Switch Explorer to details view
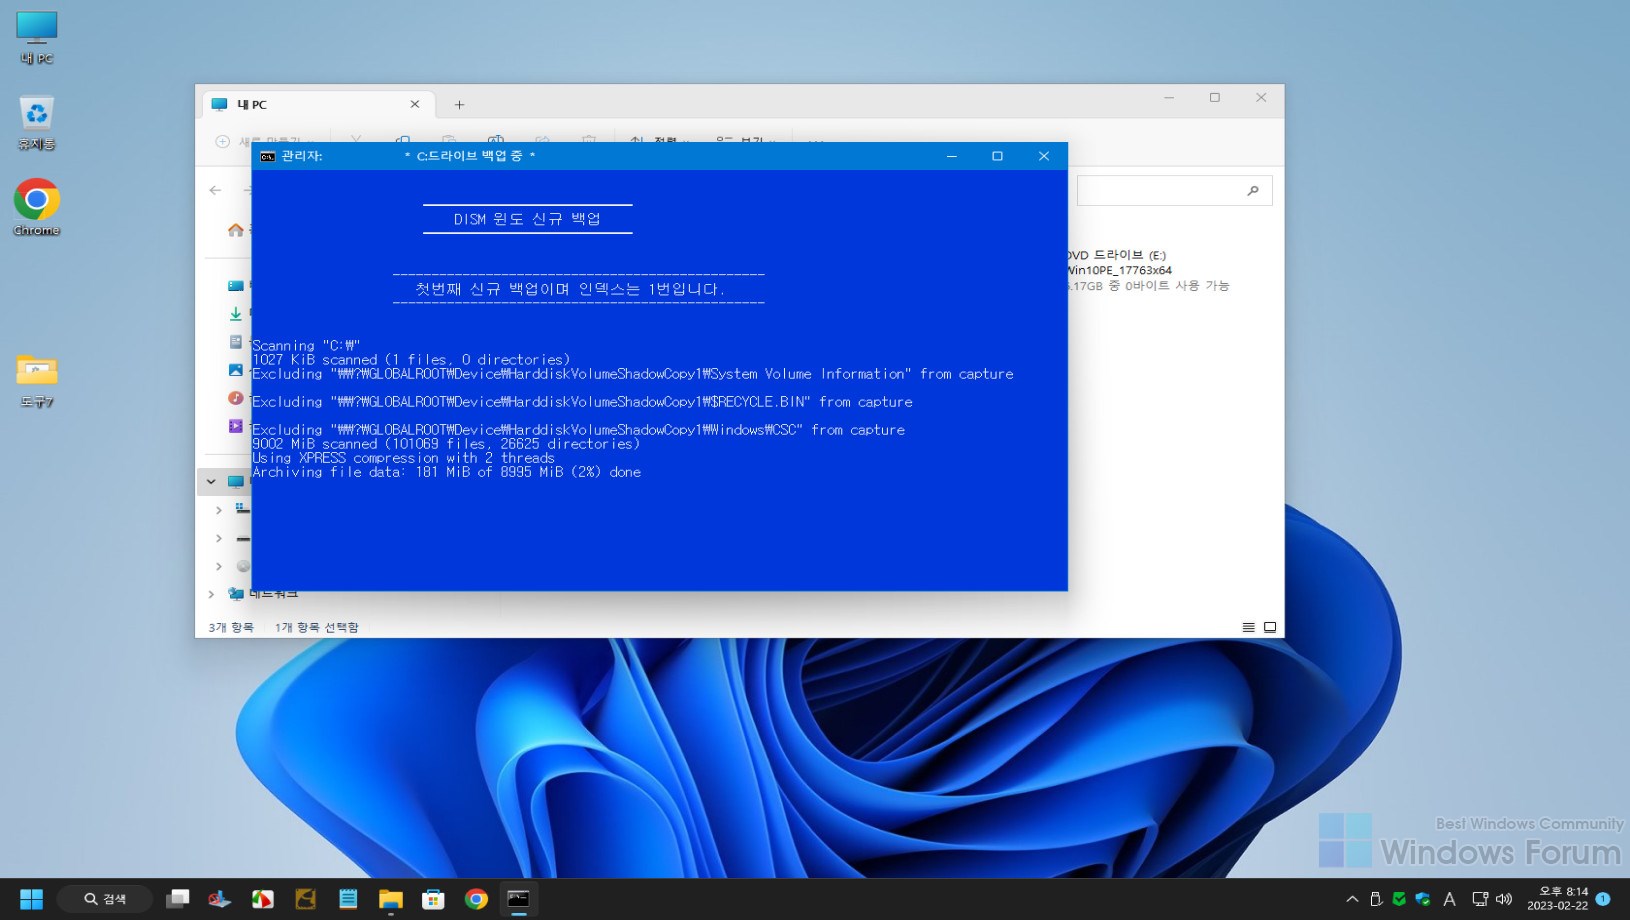1630x920 pixels. (1248, 627)
